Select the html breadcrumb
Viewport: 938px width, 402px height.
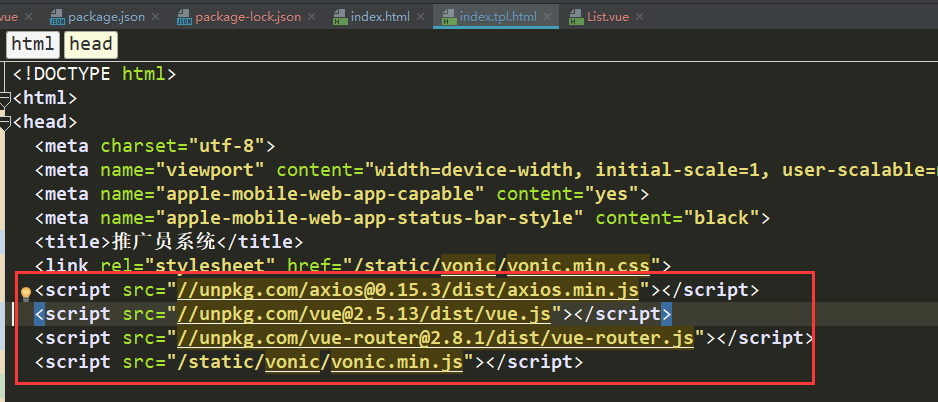[32, 44]
